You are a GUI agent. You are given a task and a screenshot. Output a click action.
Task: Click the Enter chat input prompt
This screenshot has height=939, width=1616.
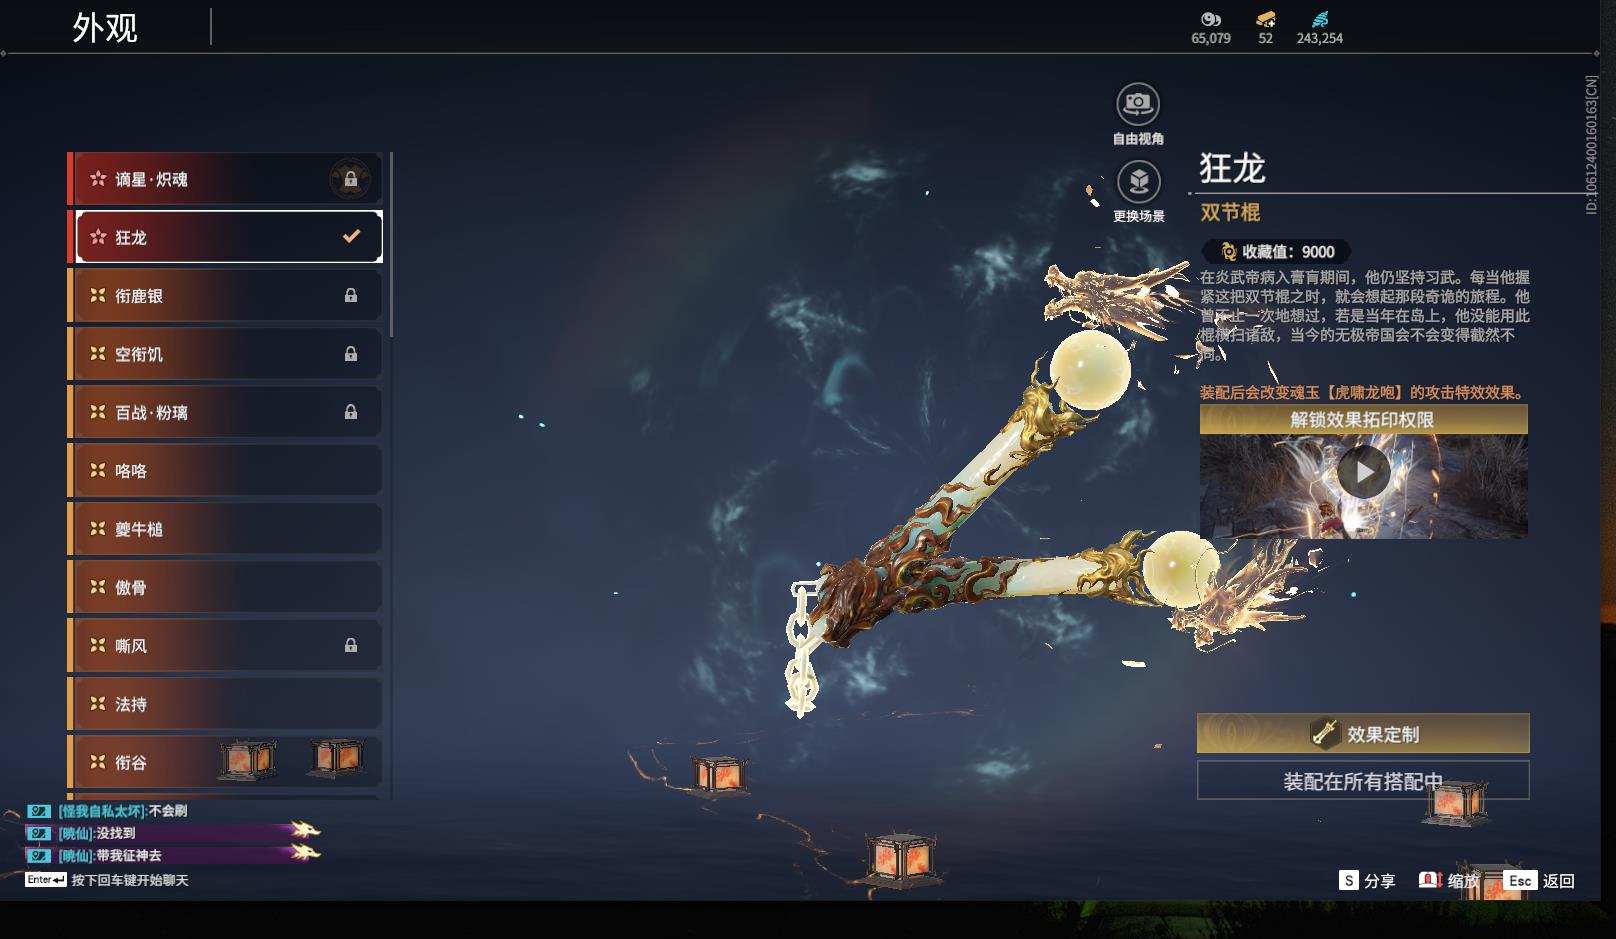[x=107, y=880]
